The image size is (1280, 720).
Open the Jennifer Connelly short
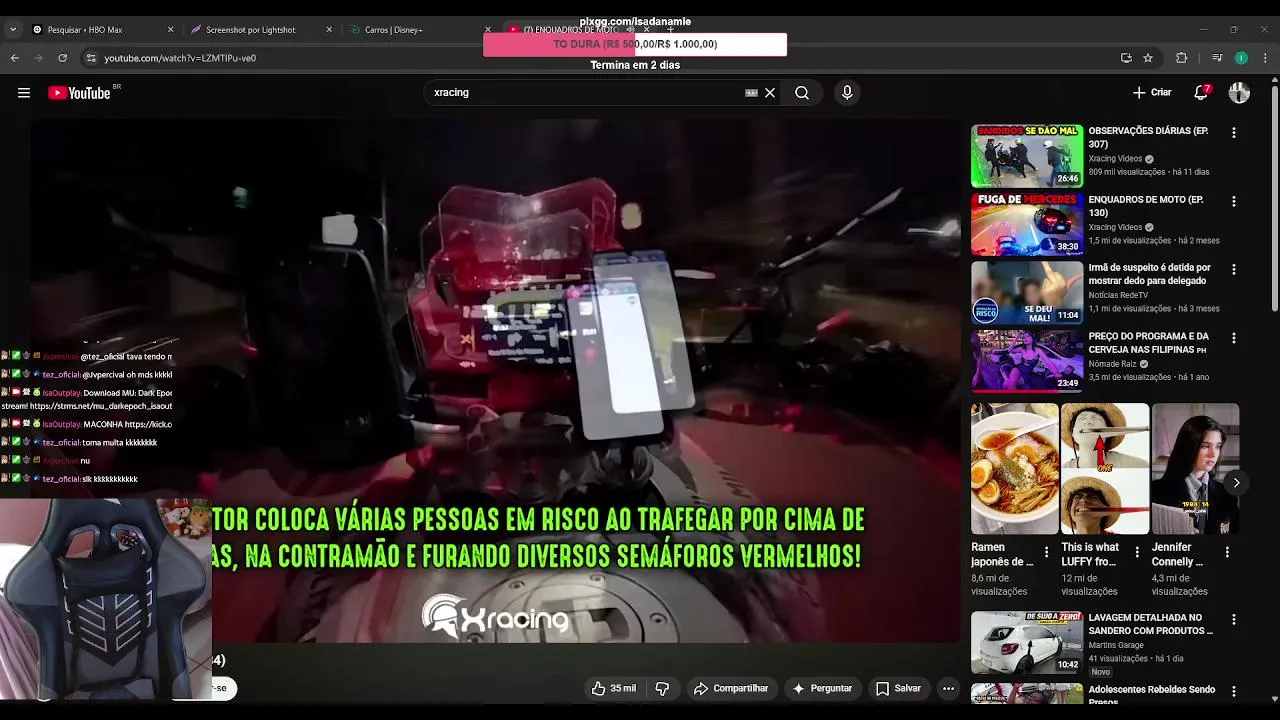(1195, 469)
